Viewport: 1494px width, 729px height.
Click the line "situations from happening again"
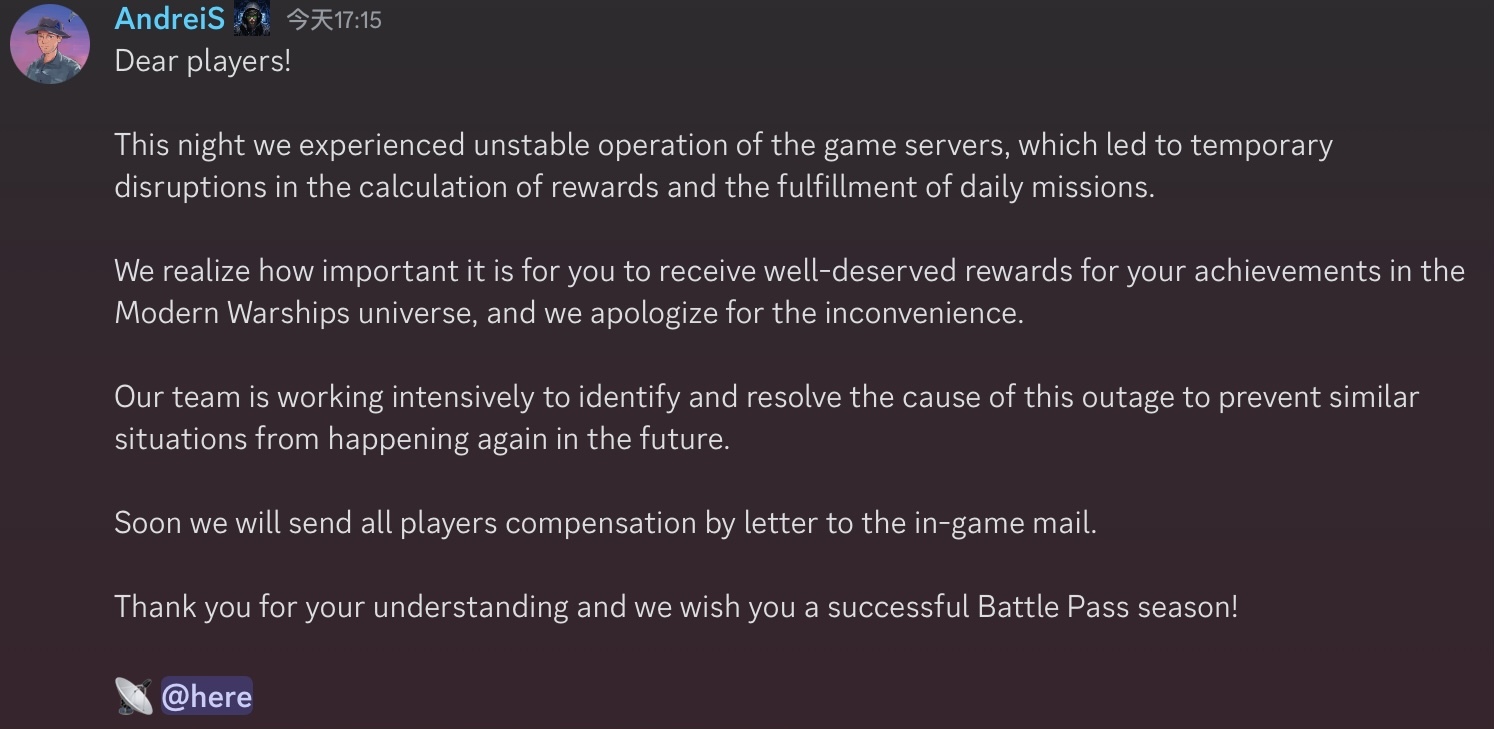pyautogui.click(x=422, y=439)
